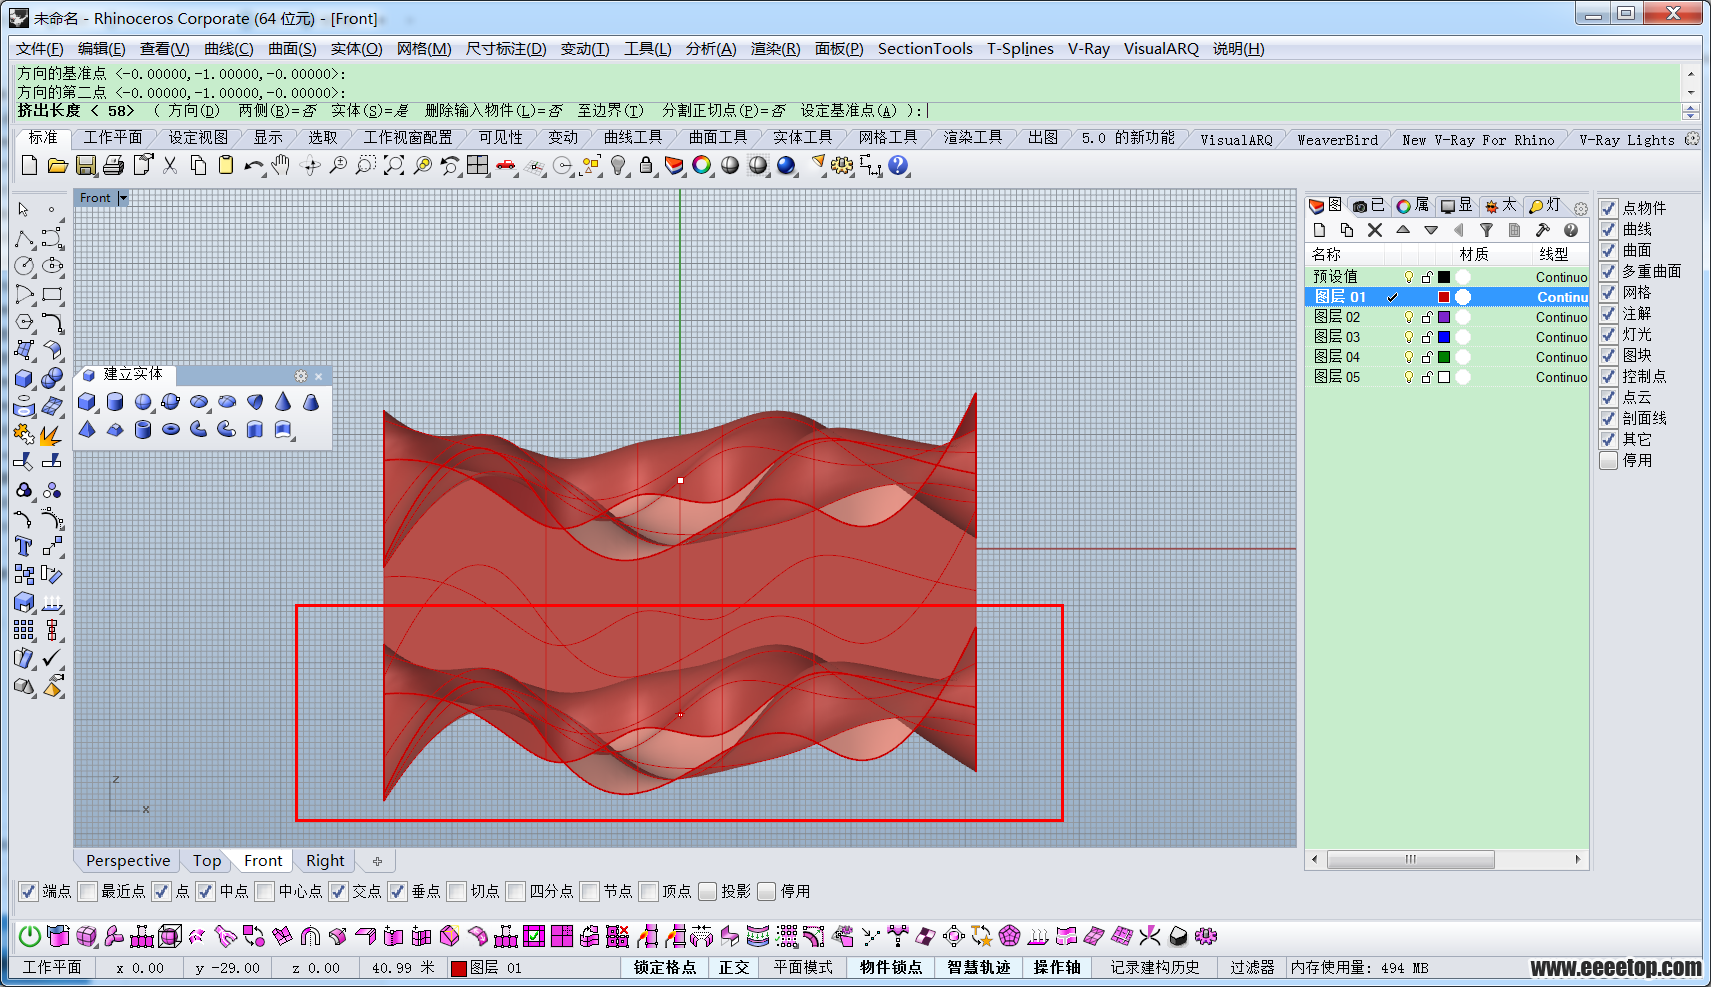Click the 锁定格点 status bar button
The image size is (1711, 987).
(x=664, y=968)
